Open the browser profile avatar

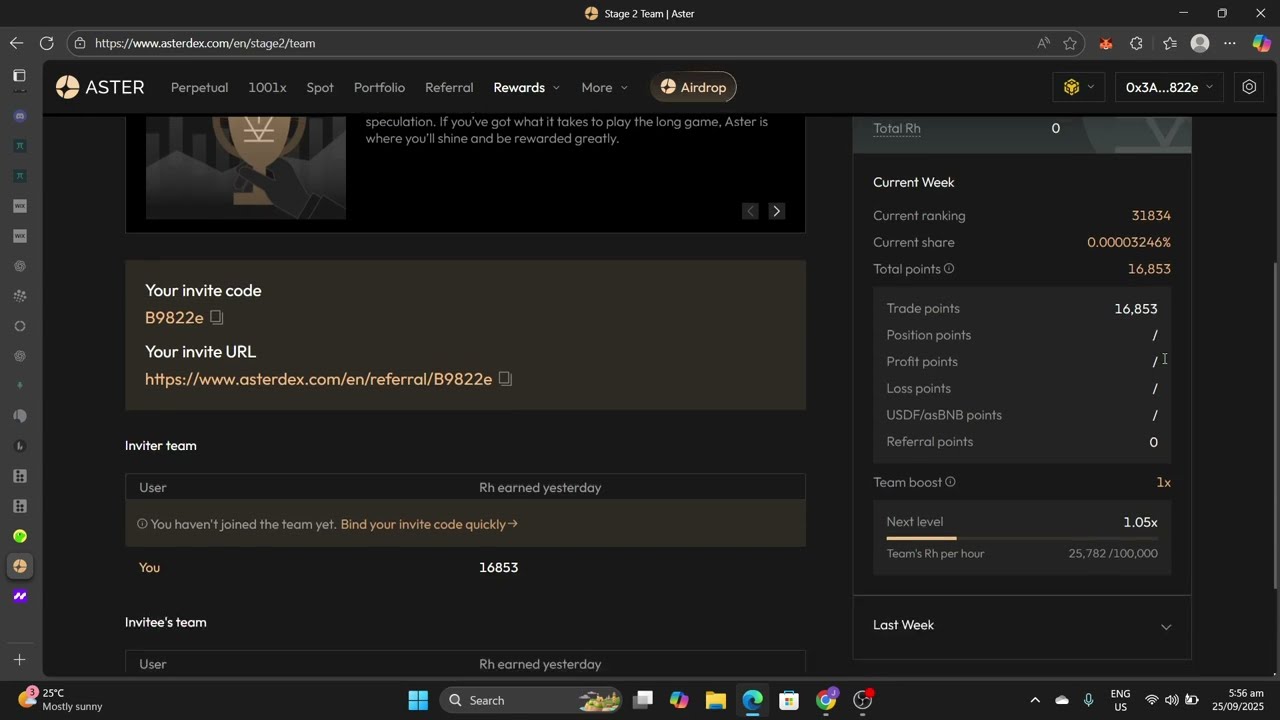[1200, 43]
